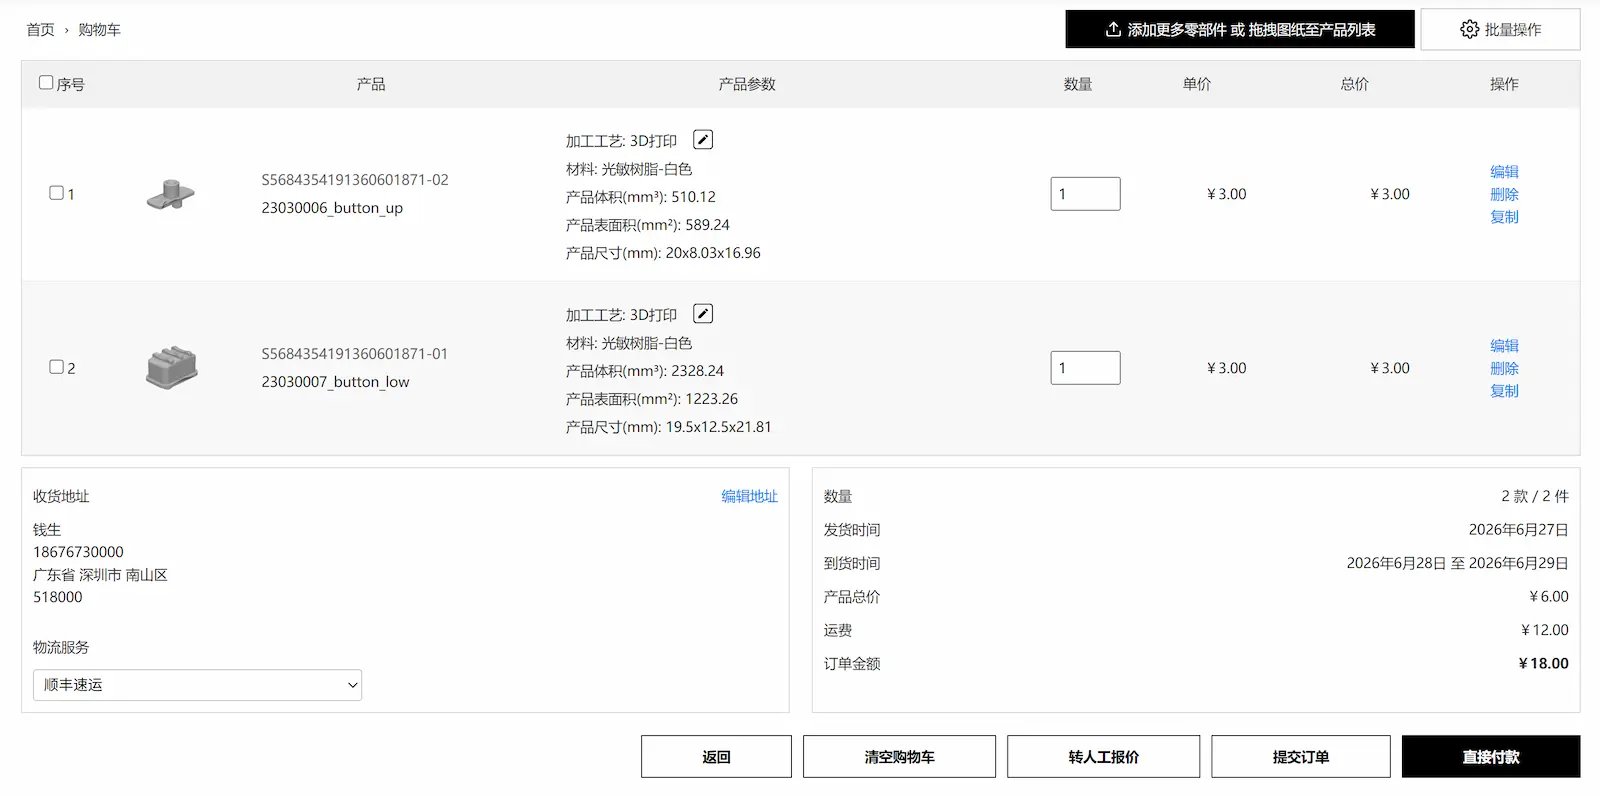
Task: Click the upload icon in 添加更多零部件 button
Action: click(x=1113, y=30)
